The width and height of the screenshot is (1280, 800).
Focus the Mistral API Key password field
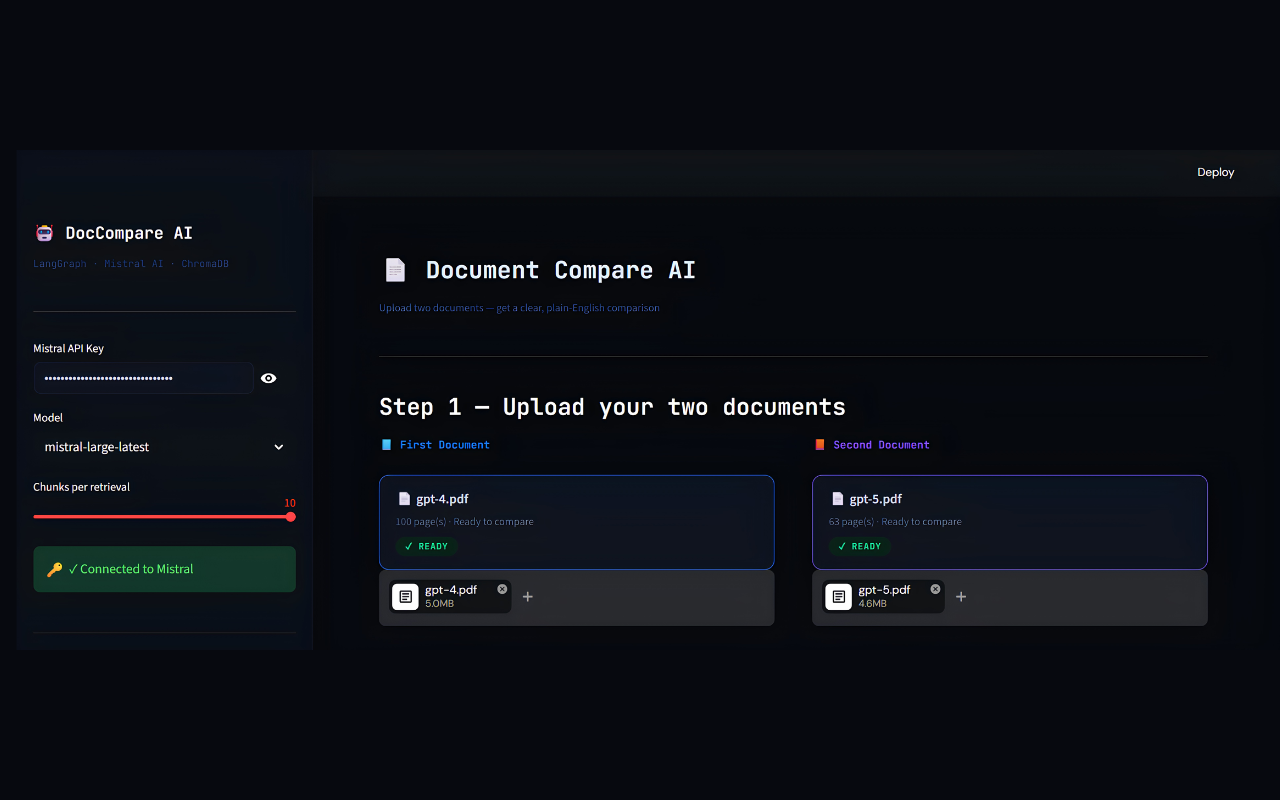pyautogui.click(x=144, y=378)
